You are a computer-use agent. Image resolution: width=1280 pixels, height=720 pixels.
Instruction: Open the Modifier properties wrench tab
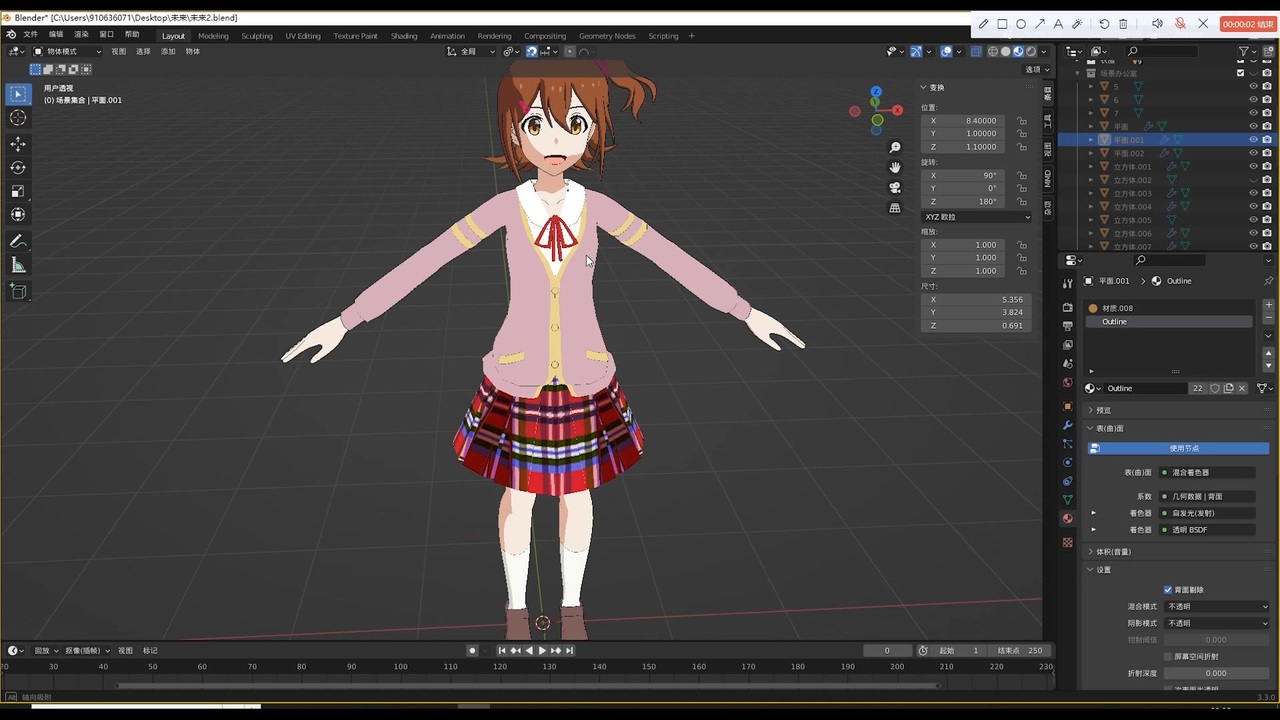[x=1068, y=425]
